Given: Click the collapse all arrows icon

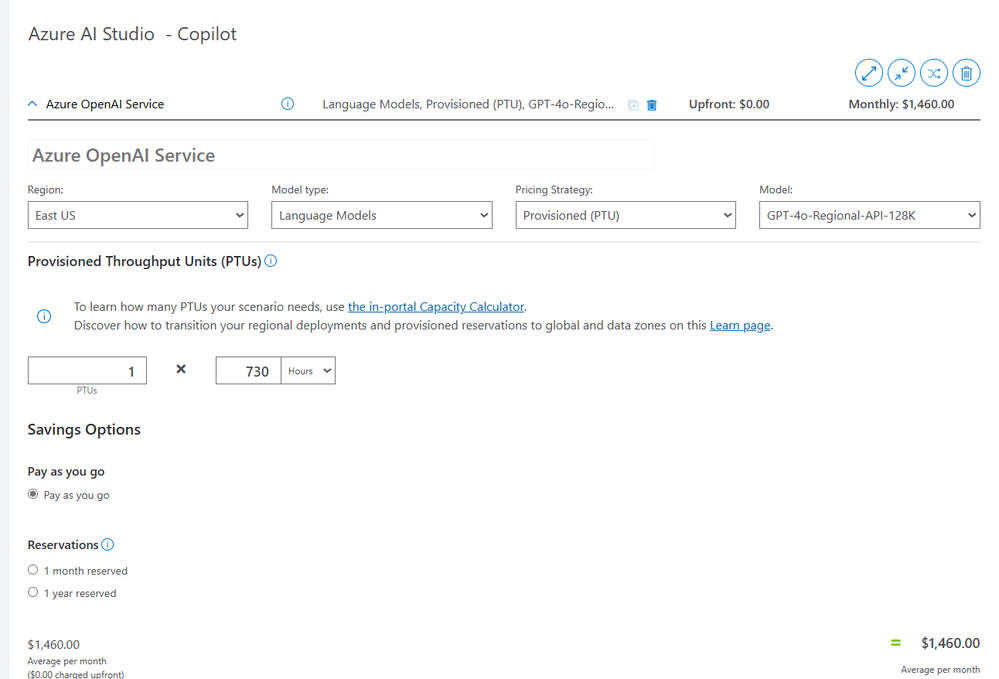Looking at the screenshot, I should pyautogui.click(x=901, y=73).
